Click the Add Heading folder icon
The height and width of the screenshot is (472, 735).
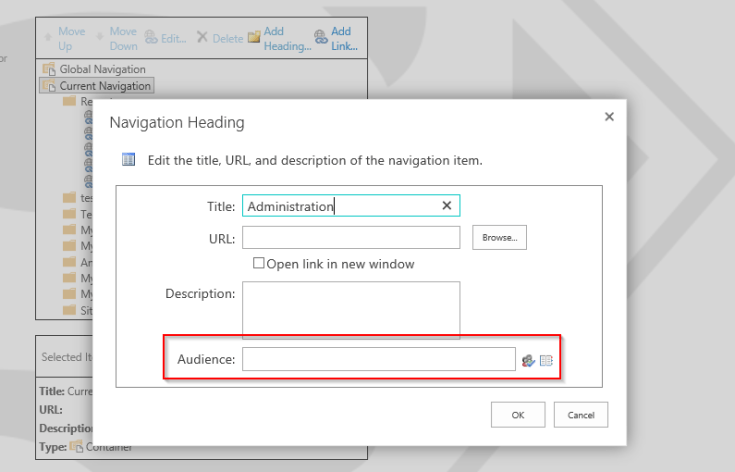click(x=254, y=37)
